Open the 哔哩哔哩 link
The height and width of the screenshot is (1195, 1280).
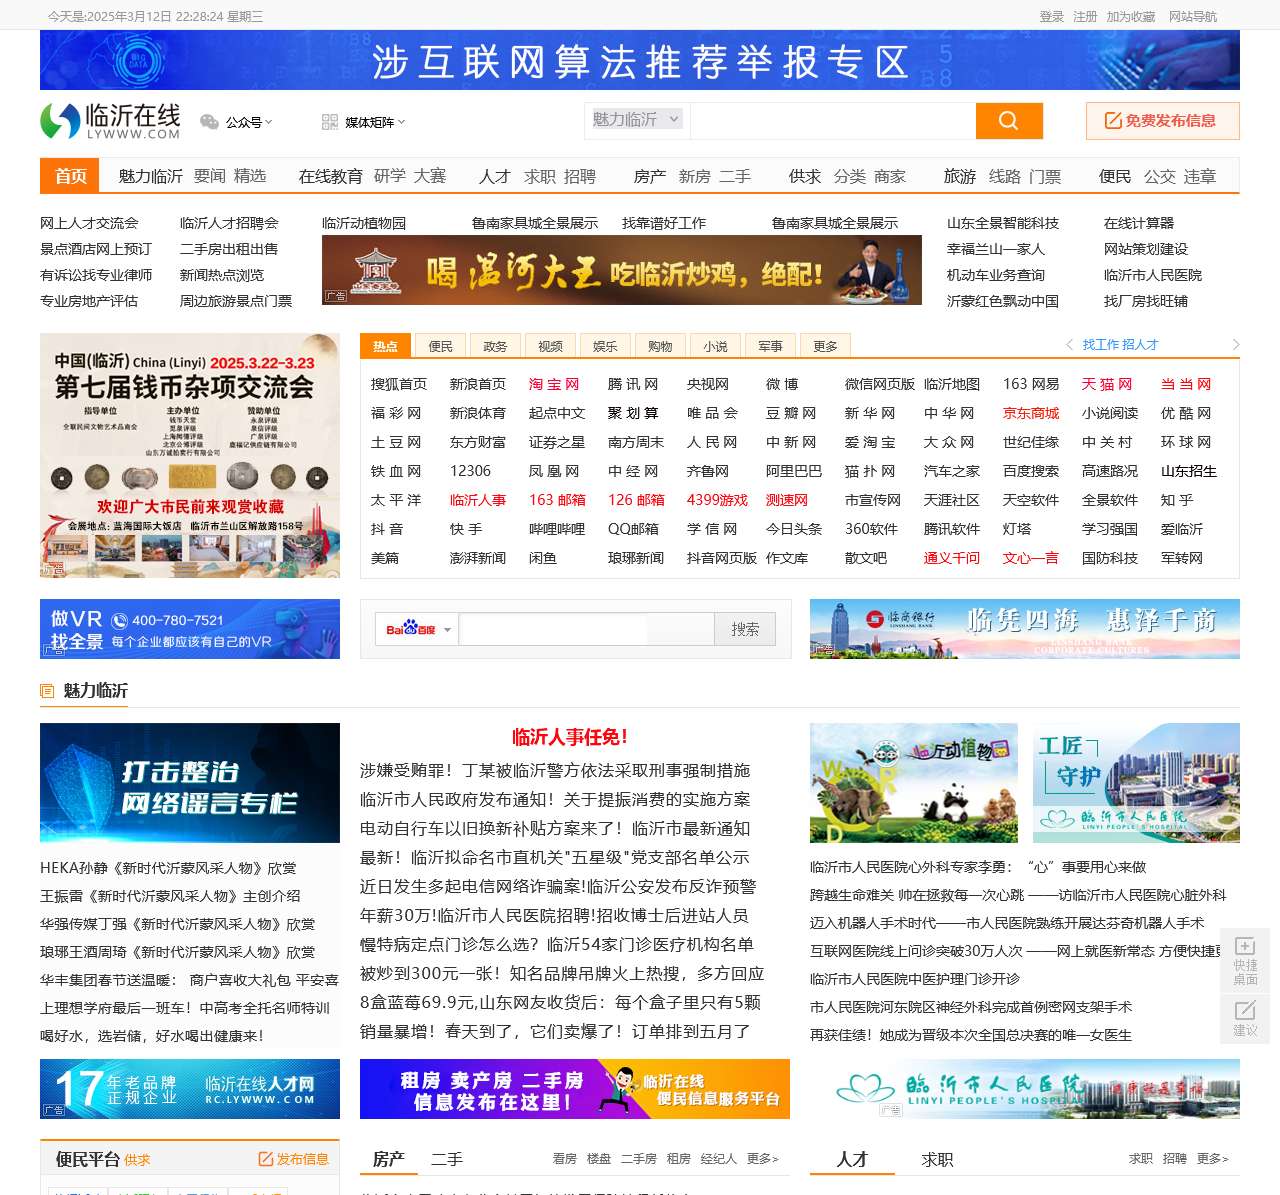[557, 529]
